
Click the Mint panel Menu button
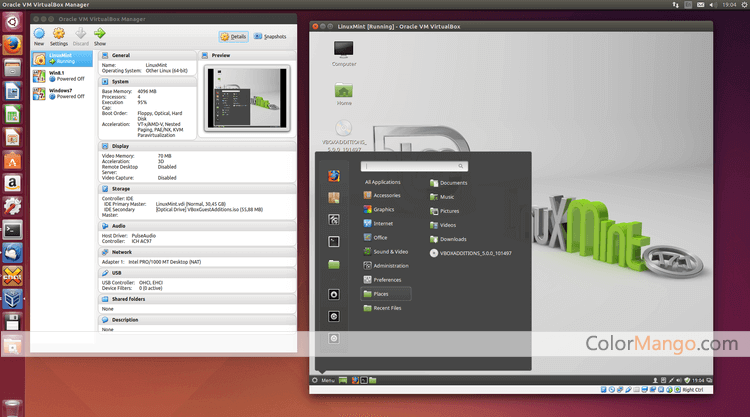pyautogui.click(x=323, y=380)
